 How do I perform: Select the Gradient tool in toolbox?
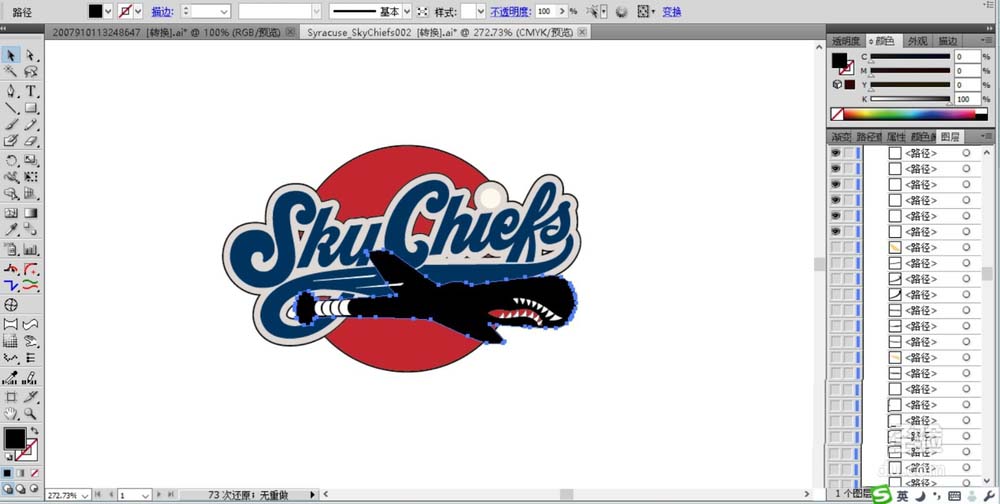point(30,213)
